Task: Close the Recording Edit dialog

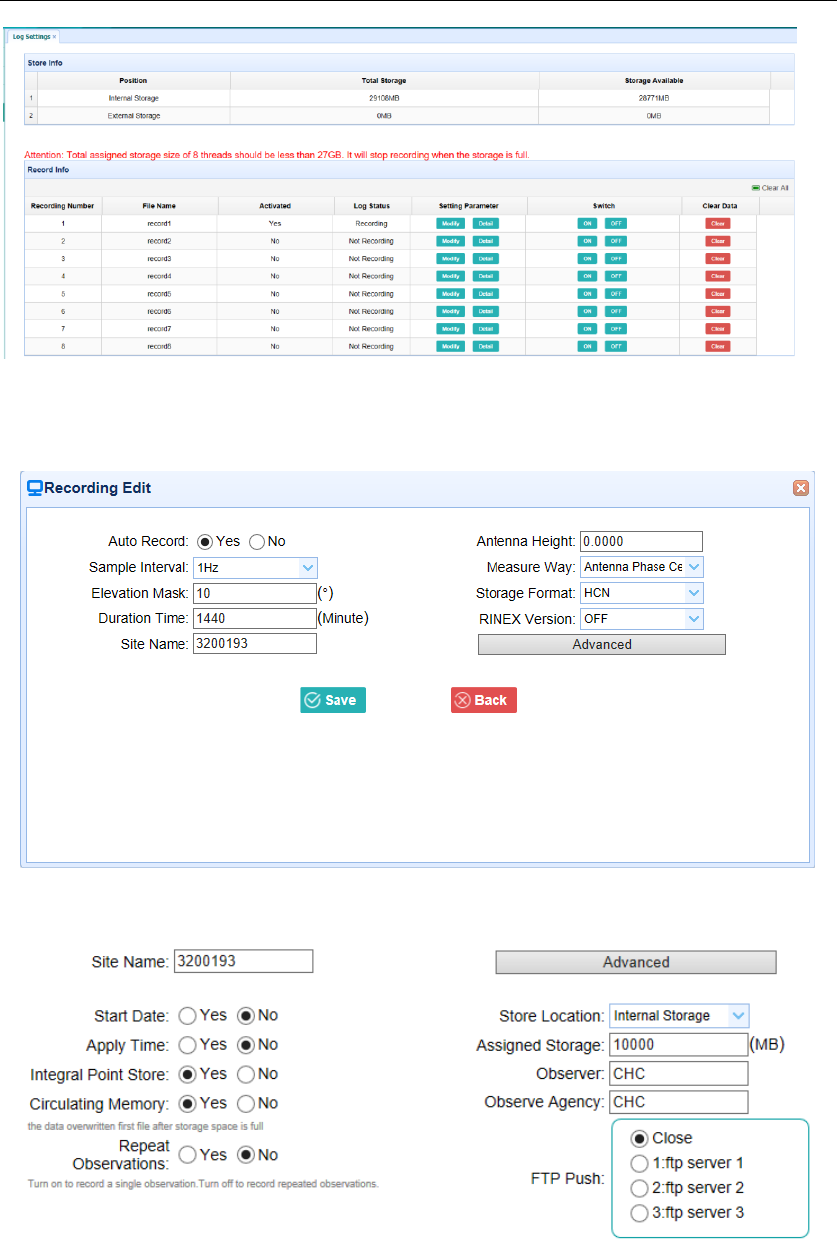Action: 800,488
